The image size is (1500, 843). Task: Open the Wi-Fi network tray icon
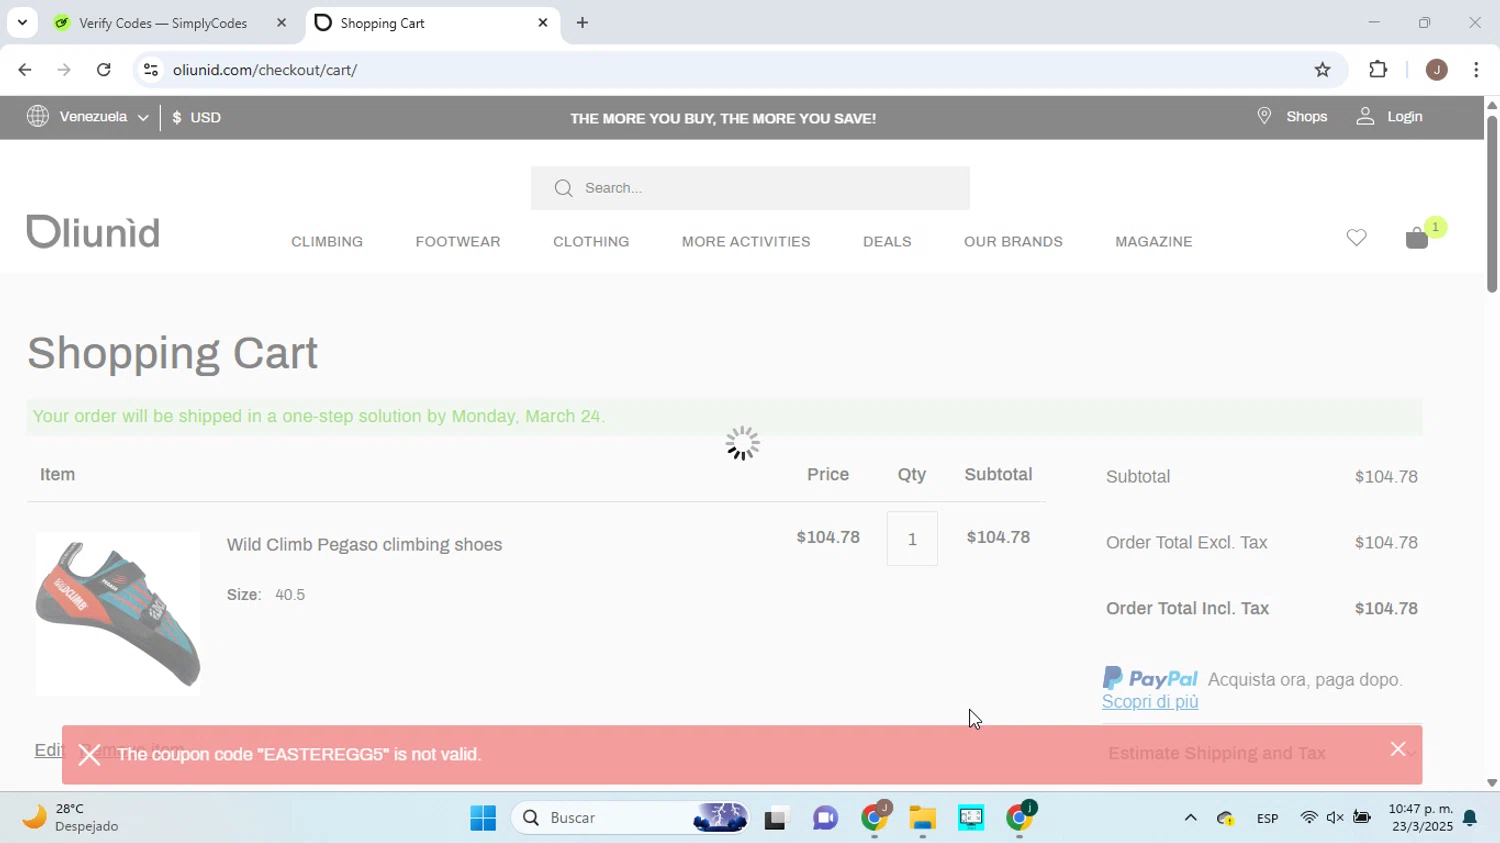1309,818
